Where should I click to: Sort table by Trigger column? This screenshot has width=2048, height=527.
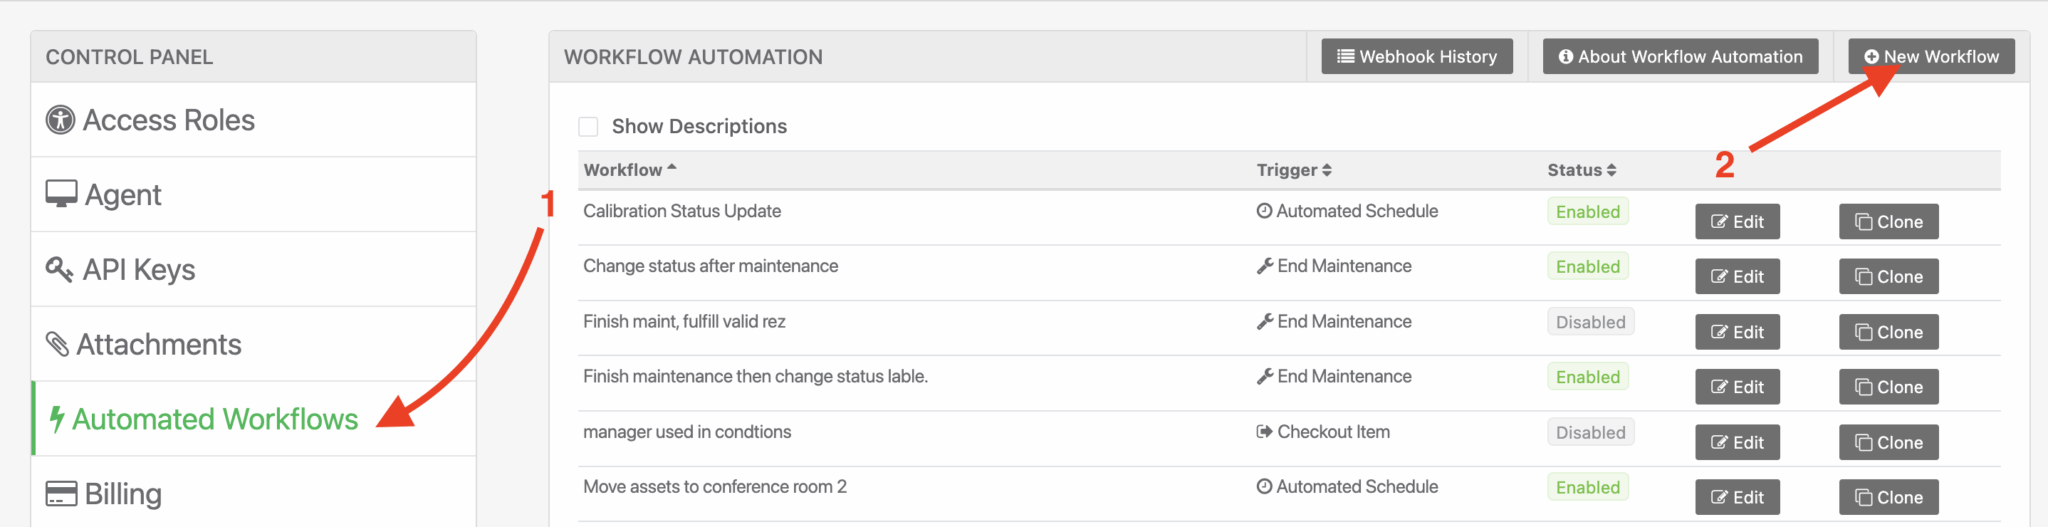[x=1294, y=170]
